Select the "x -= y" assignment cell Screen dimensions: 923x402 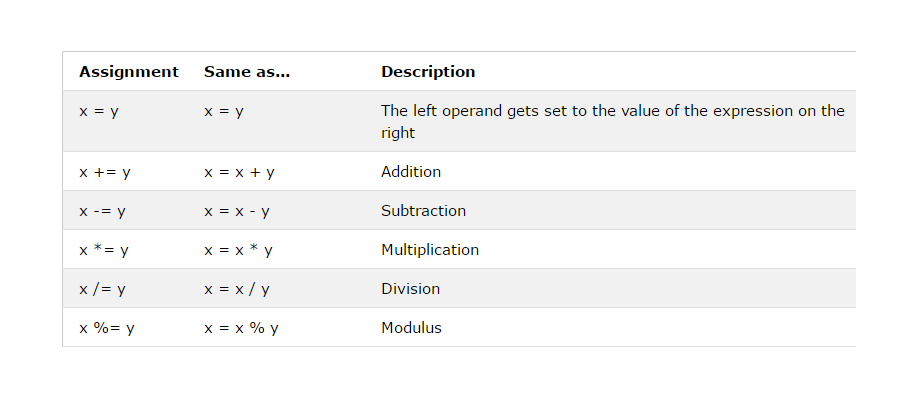coord(103,211)
